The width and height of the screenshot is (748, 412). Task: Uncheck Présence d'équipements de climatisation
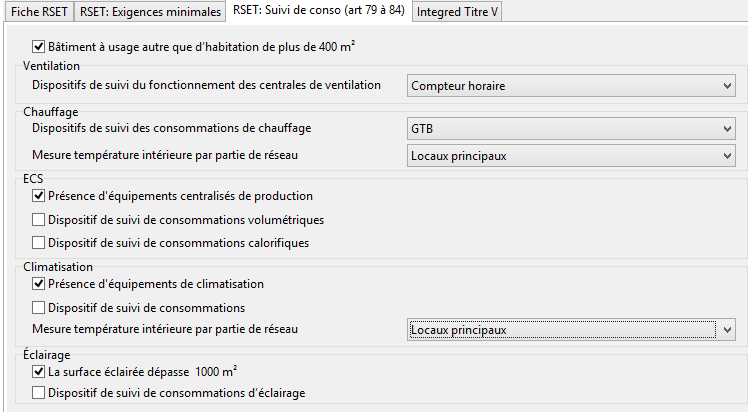pyautogui.click(x=39, y=284)
